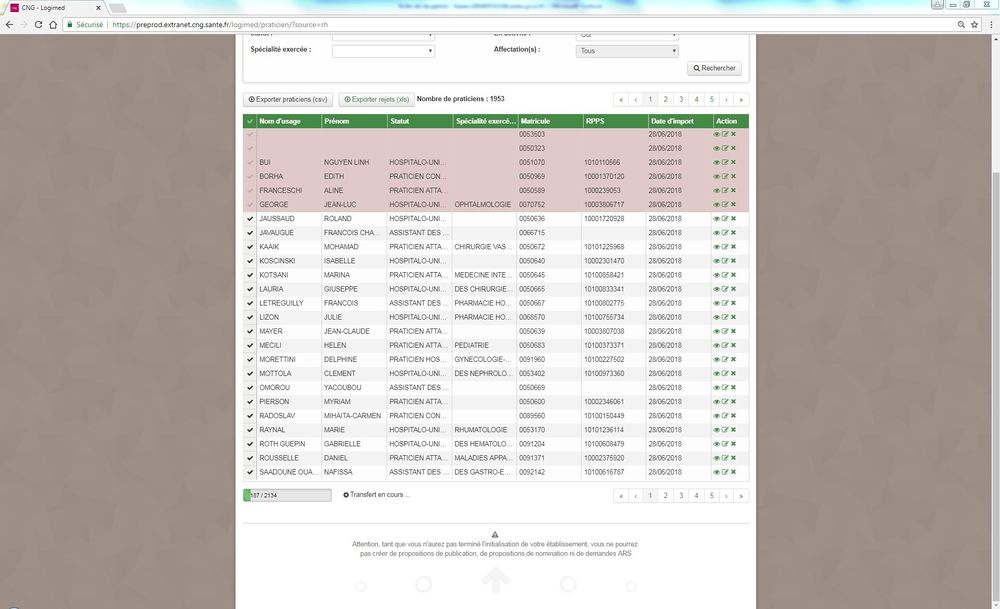View details of GEORGE Jean-Luc

coord(716,205)
